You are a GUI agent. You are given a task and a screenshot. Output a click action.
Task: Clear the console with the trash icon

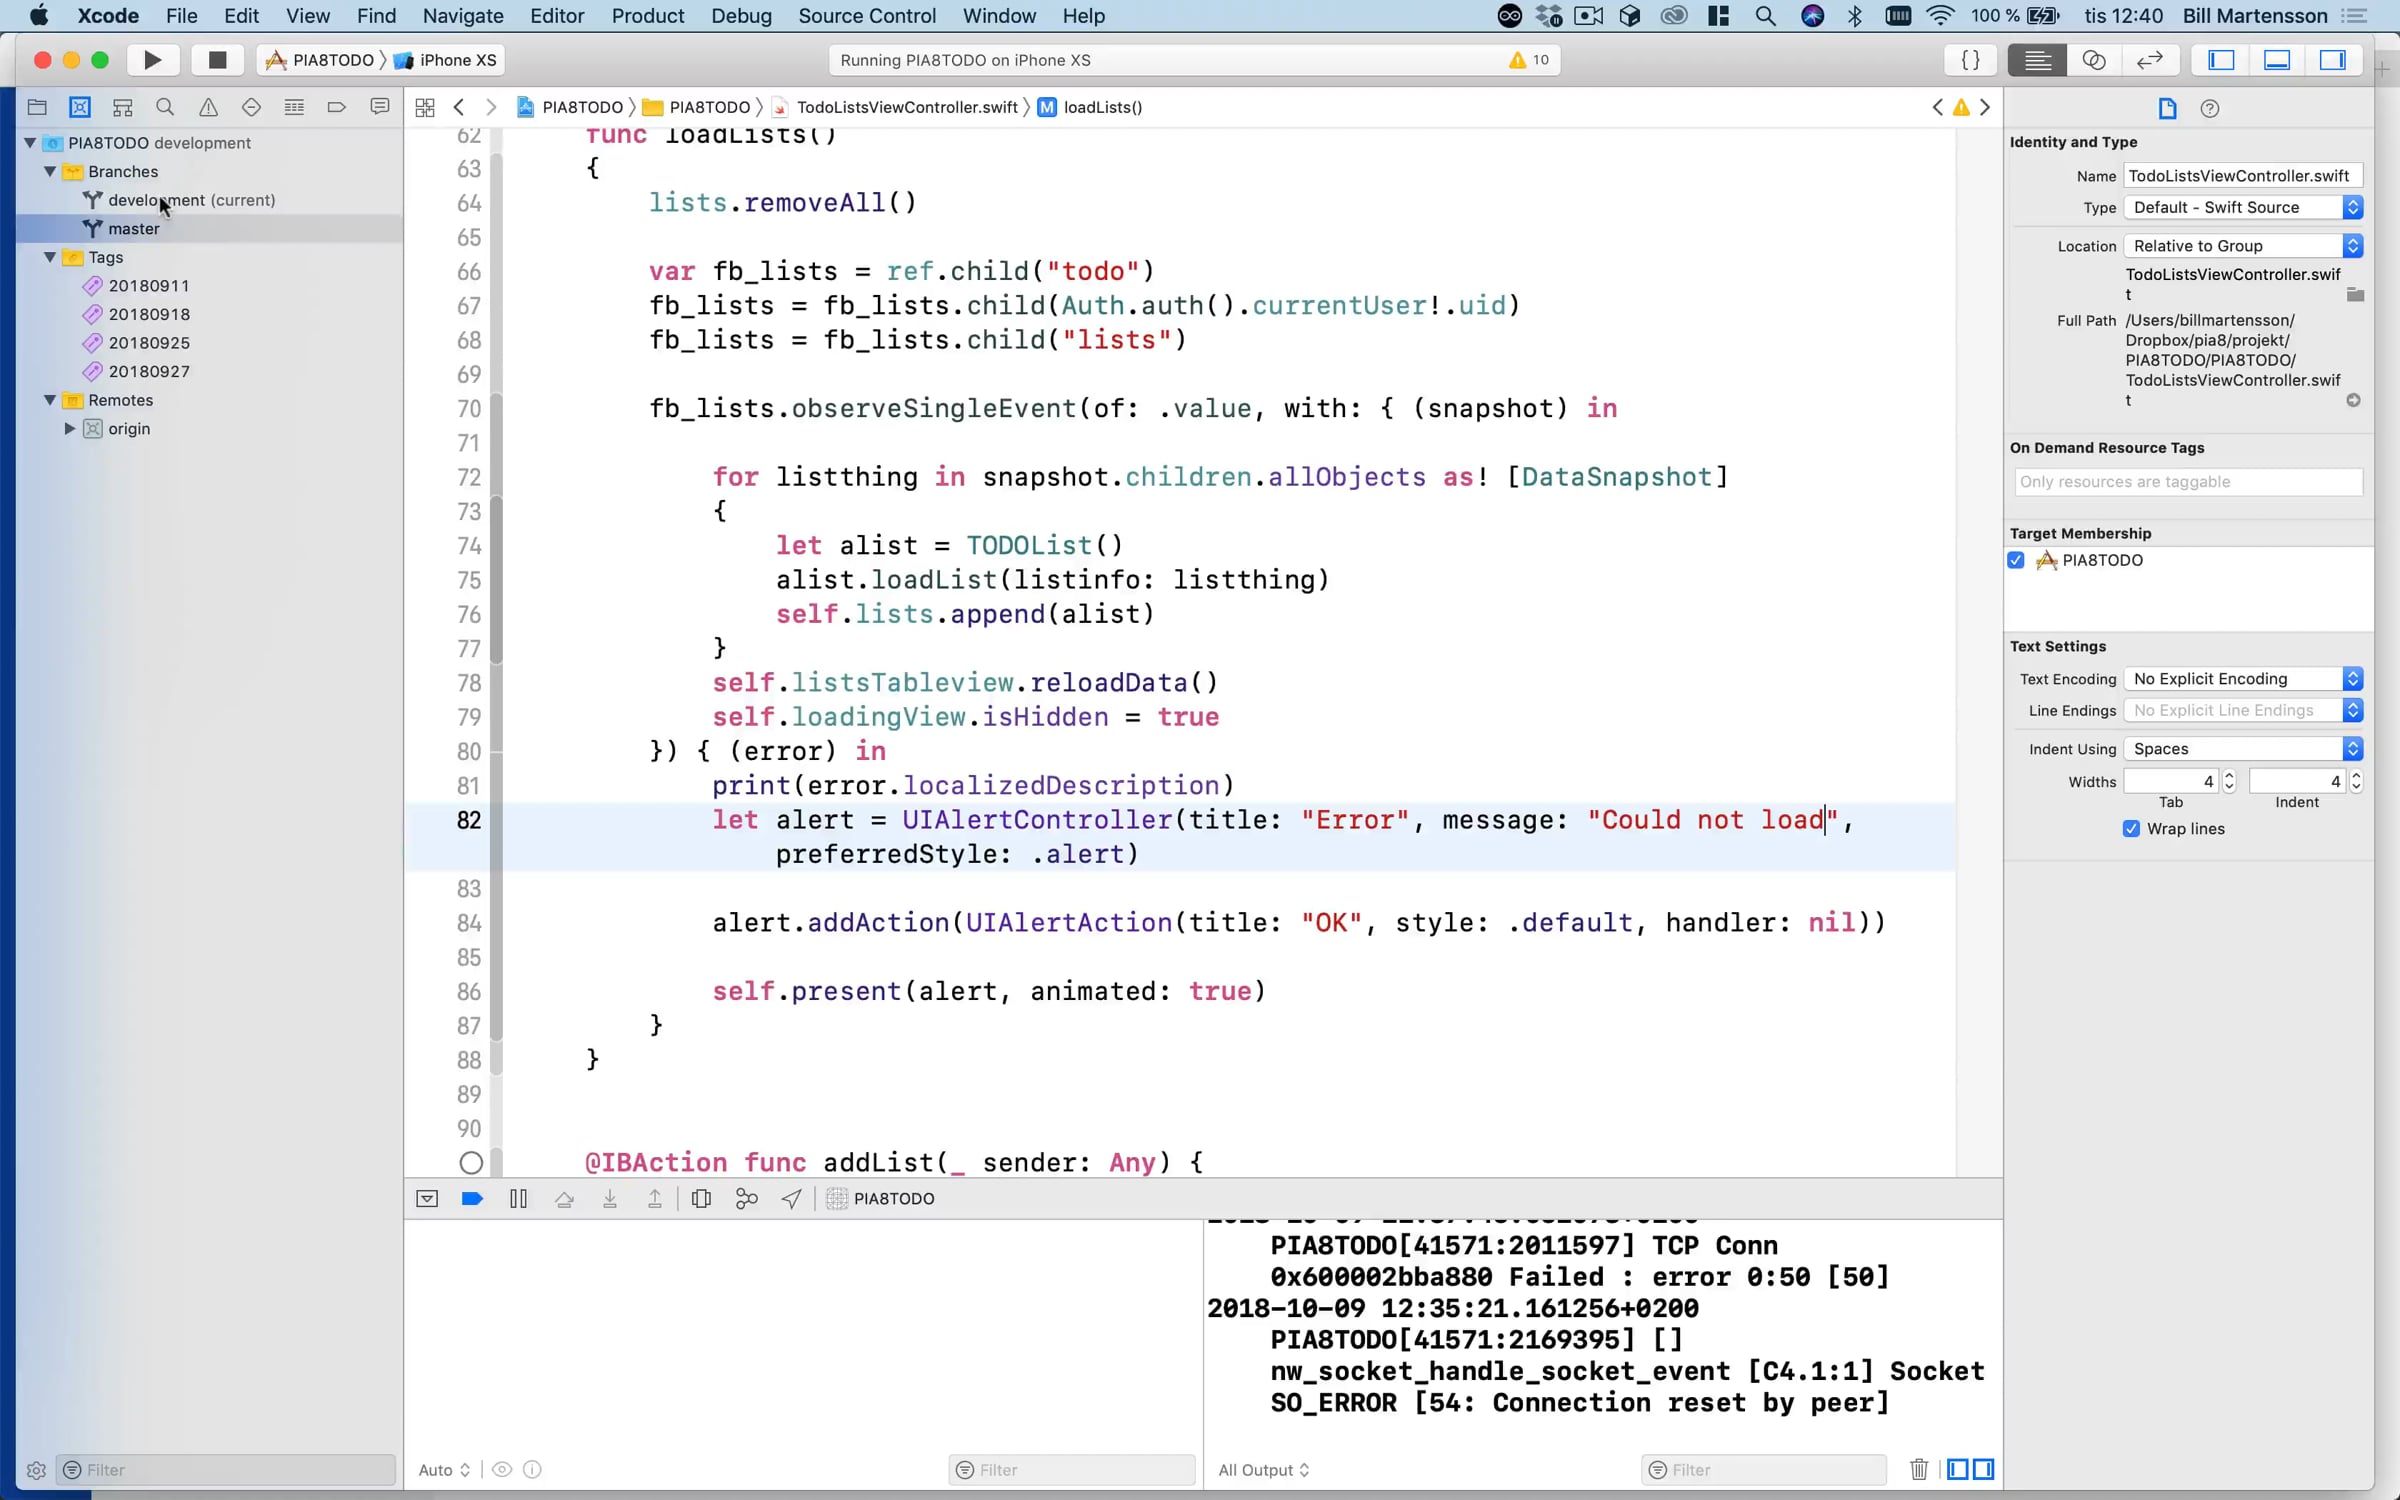[x=1918, y=1469]
